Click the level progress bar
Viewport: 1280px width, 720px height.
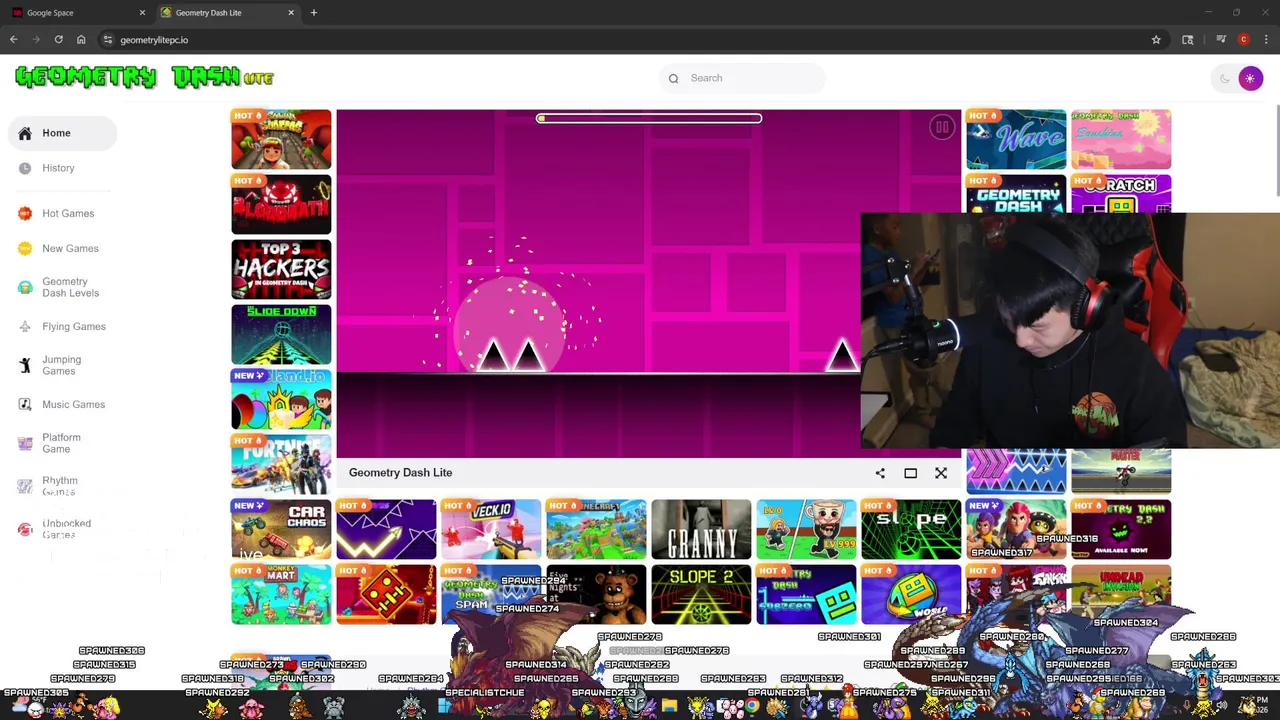[649, 118]
